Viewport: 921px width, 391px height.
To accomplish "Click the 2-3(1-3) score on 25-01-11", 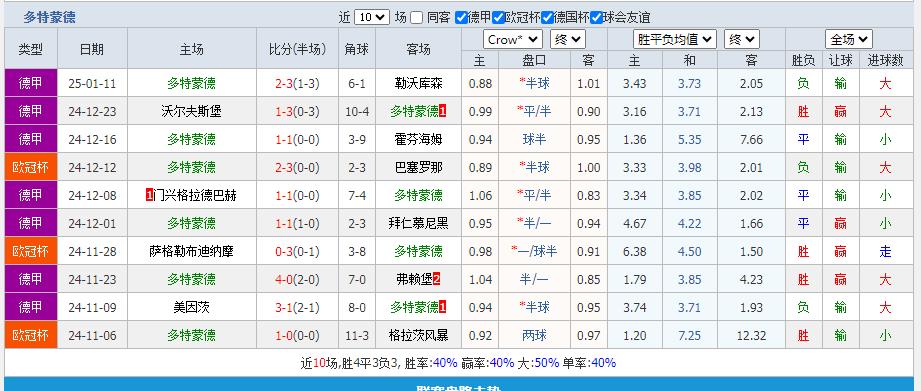I will (297, 83).
